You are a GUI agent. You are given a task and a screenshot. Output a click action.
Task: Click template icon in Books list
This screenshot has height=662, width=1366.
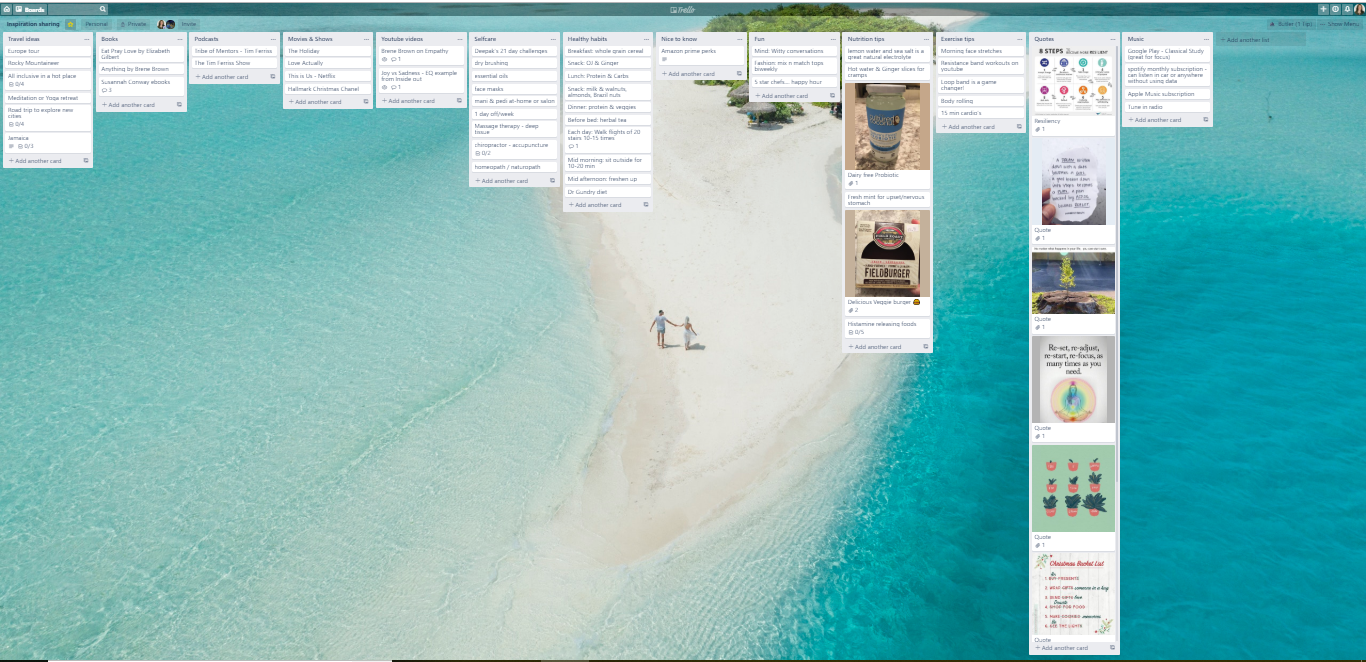point(180,105)
